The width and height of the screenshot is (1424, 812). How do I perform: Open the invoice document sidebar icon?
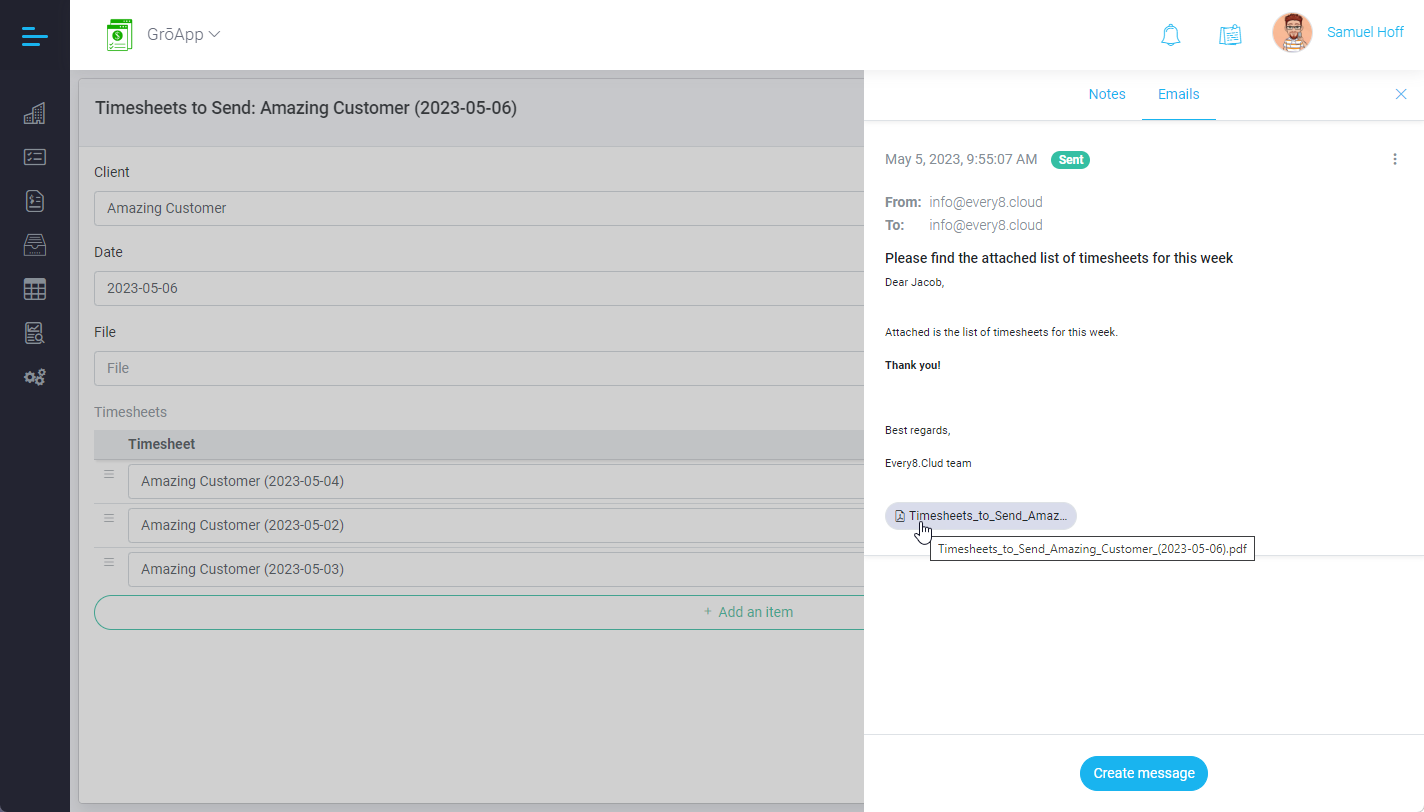[x=34, y=201]
